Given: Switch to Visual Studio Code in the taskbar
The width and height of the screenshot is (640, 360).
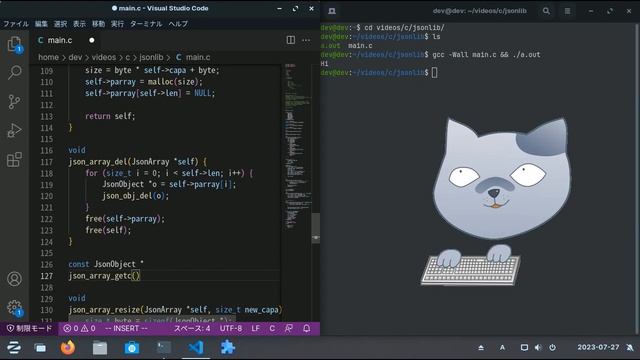Looking at the screenshot, I should (x=196, y=347).
